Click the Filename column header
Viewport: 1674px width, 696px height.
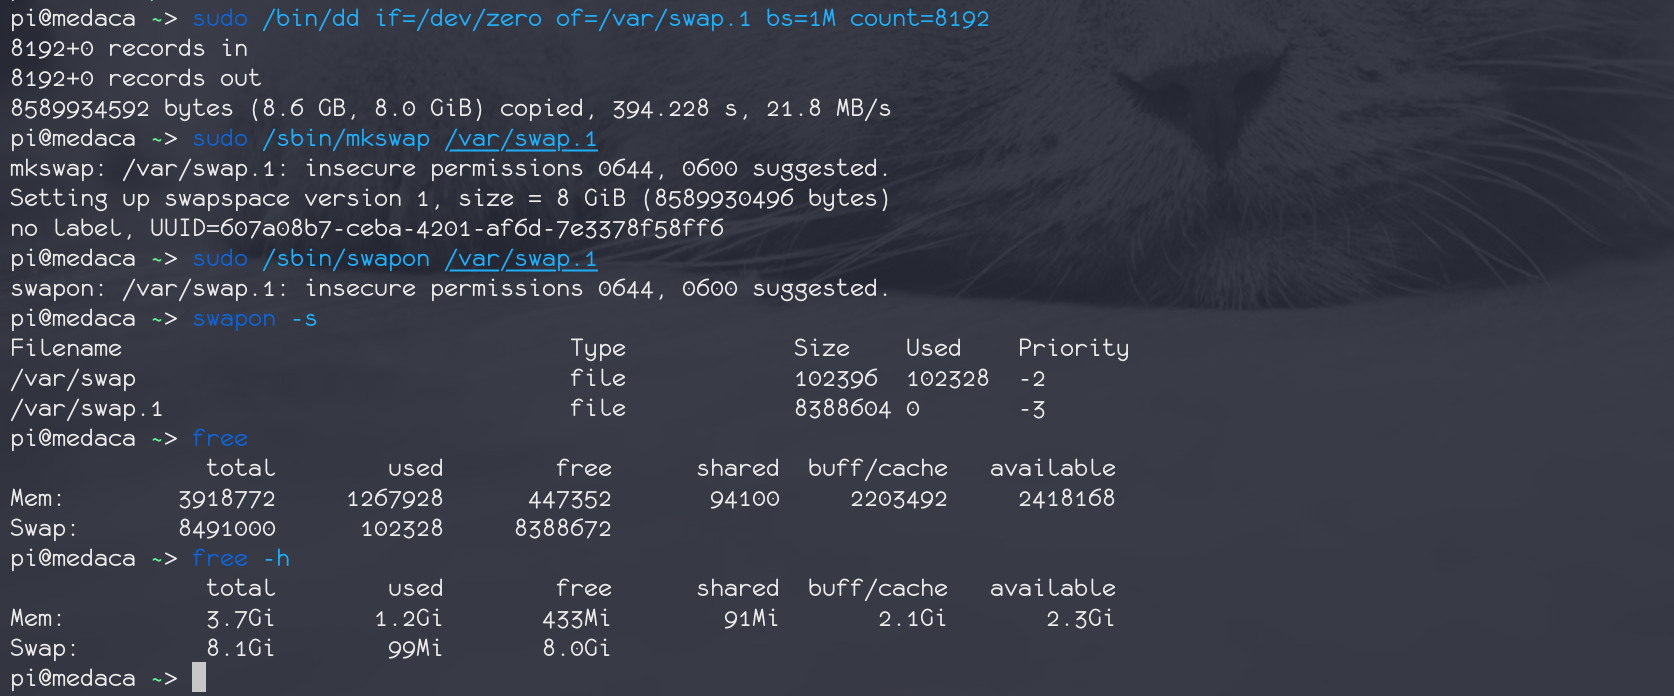[x=66, y=348]
